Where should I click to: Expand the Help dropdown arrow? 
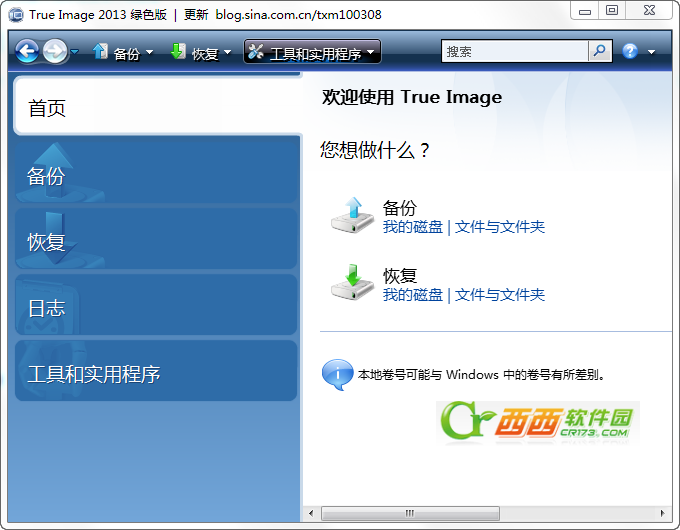pyautogui.click(x=651, y=52)
